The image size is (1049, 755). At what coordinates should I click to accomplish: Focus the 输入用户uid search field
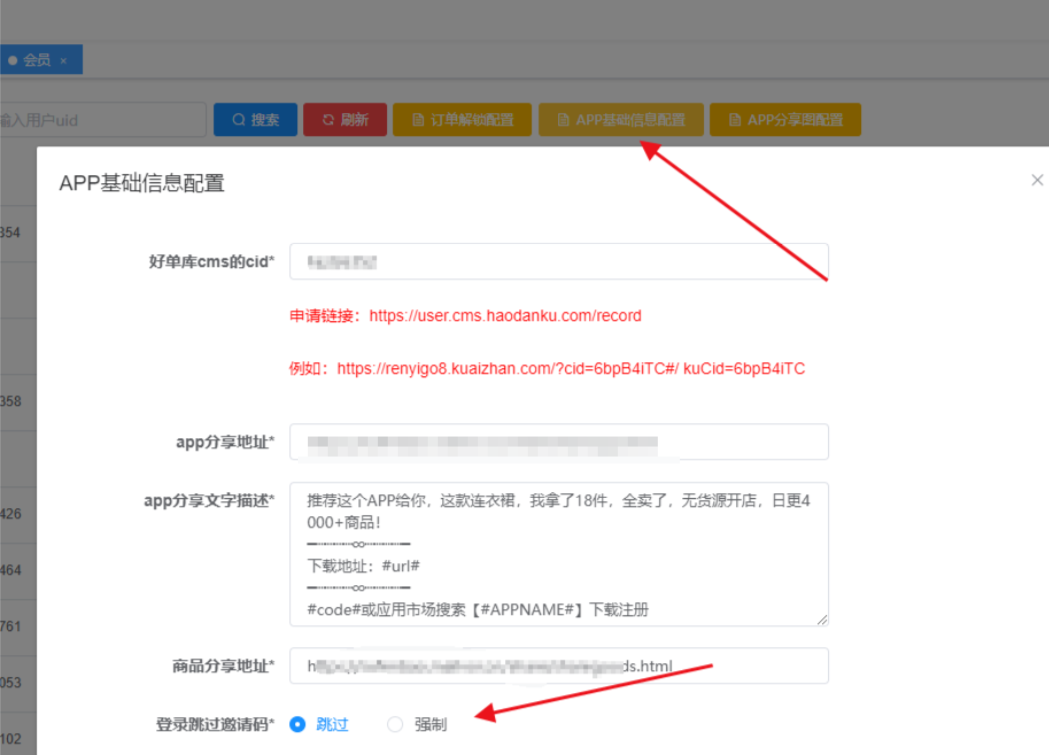pyautogui.click(x=100, y=120)
